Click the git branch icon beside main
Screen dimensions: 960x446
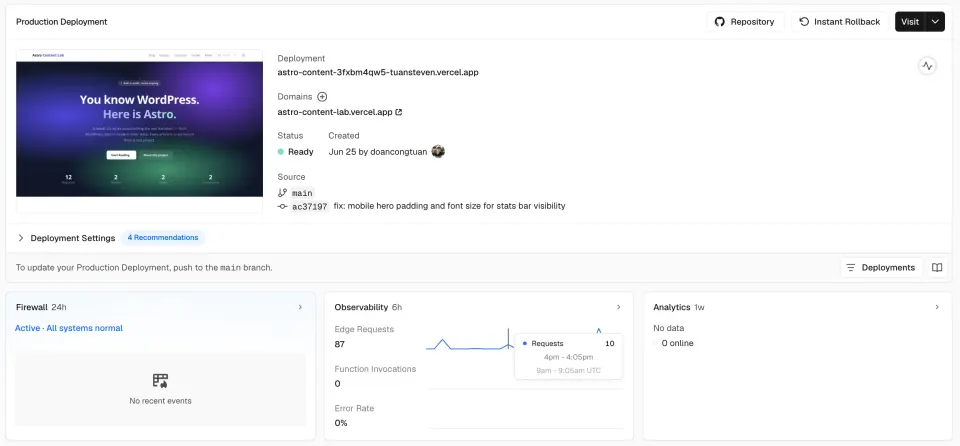click(282, 192)
